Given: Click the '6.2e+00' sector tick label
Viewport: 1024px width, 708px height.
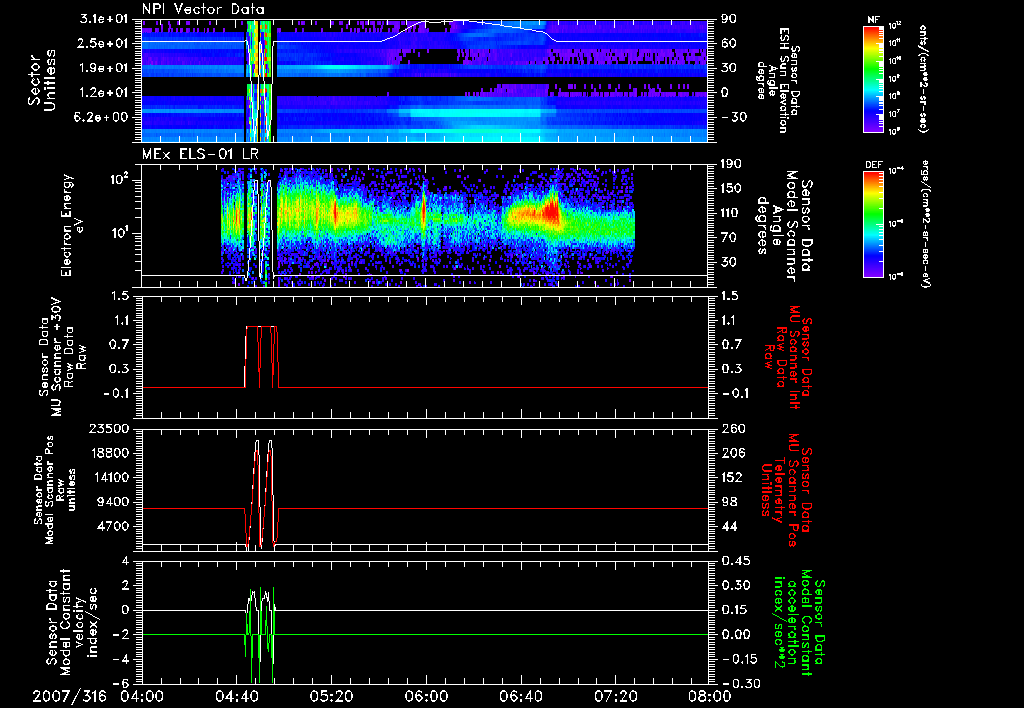Looking at the screenshot, I should pyautogui.click(x=103, y=117).
